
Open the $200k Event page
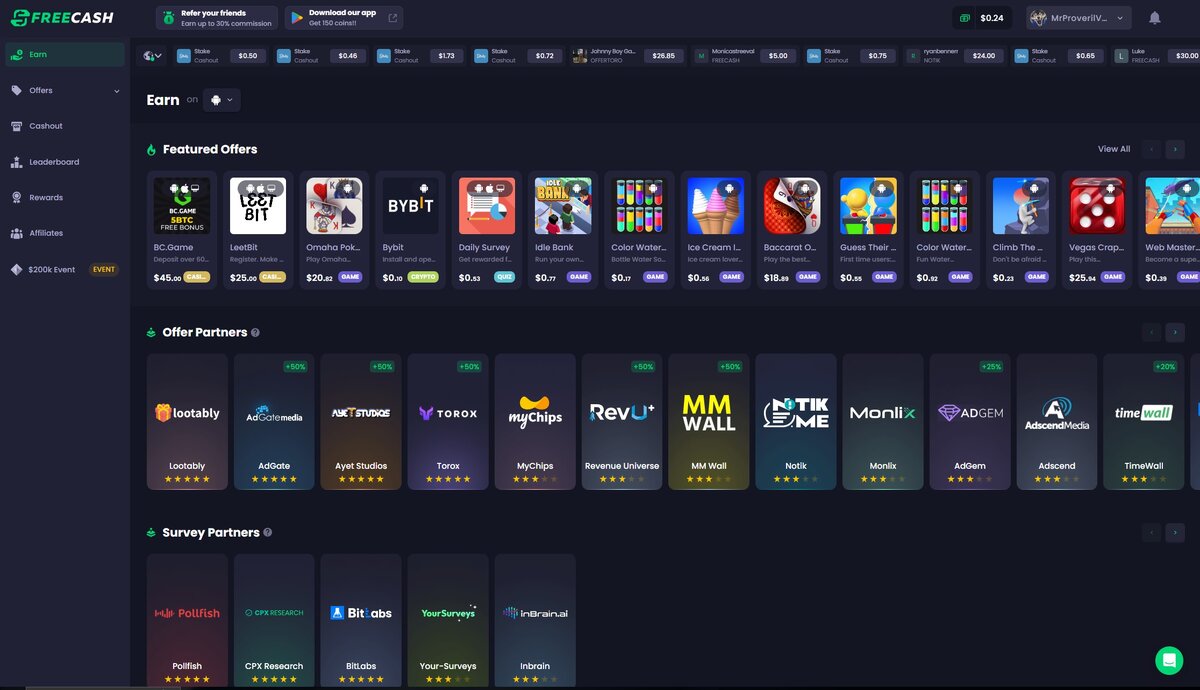[65, 269]
